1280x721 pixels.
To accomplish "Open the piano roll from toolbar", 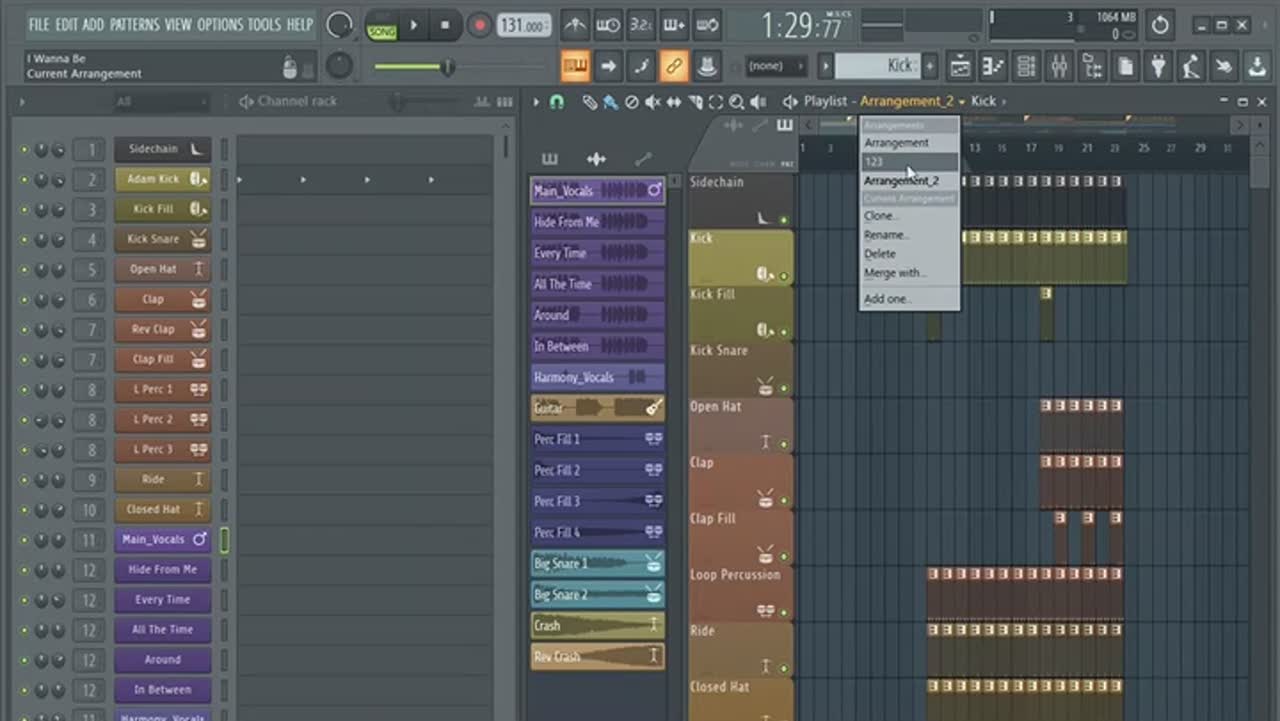I will click(993, 67).
